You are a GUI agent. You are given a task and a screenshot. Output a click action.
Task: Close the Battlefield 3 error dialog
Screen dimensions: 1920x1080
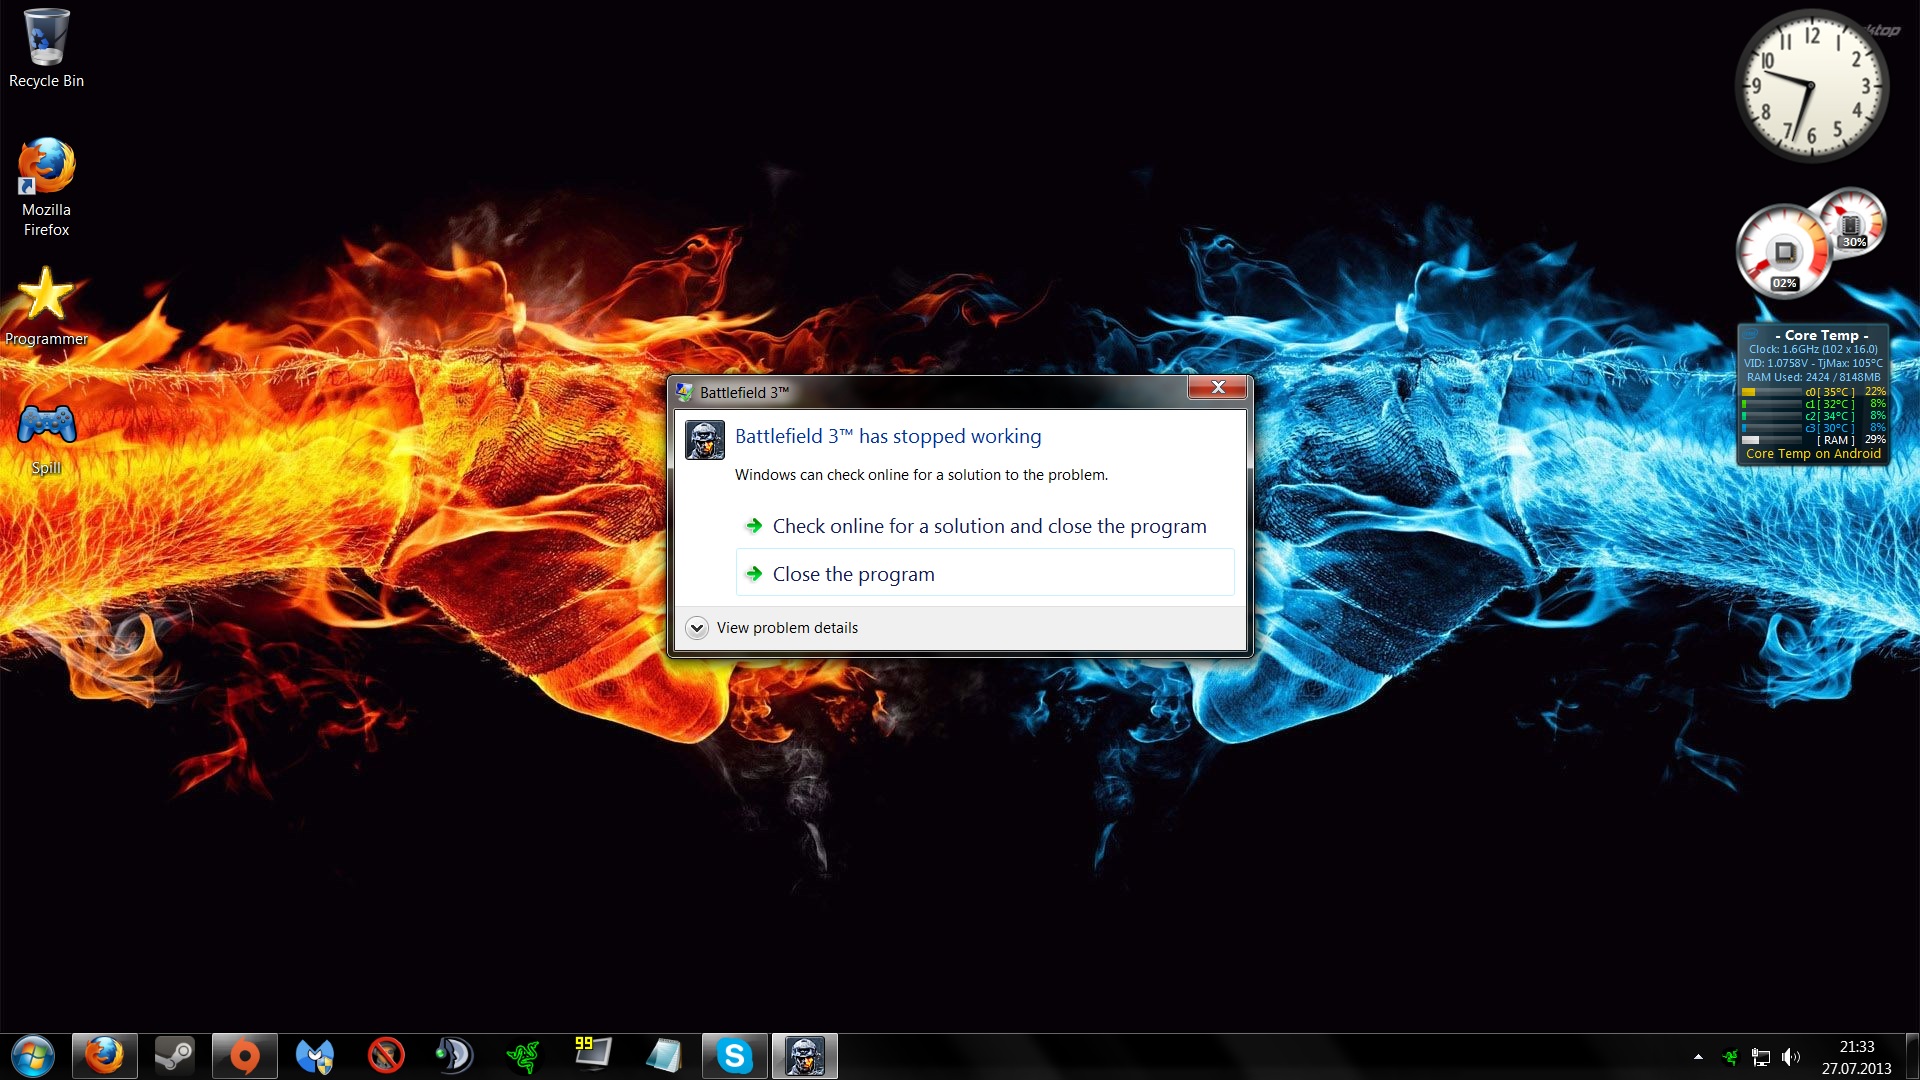[1217, 388]
